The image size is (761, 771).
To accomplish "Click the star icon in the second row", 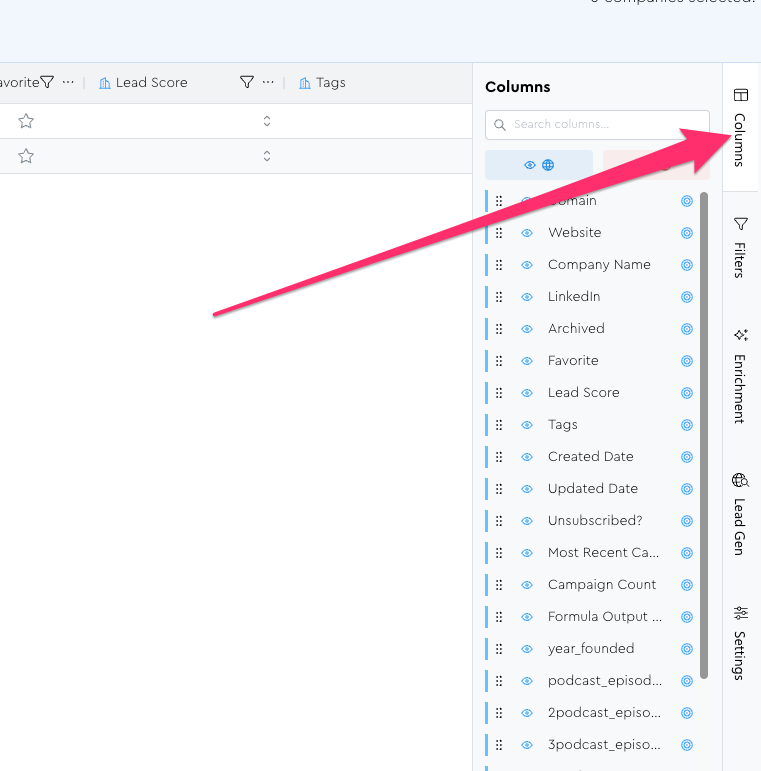I will tap(26, 156).
